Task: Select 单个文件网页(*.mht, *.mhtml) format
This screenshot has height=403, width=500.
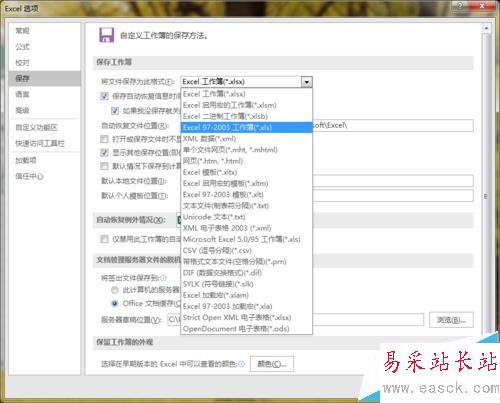Action: click(246, 150)
